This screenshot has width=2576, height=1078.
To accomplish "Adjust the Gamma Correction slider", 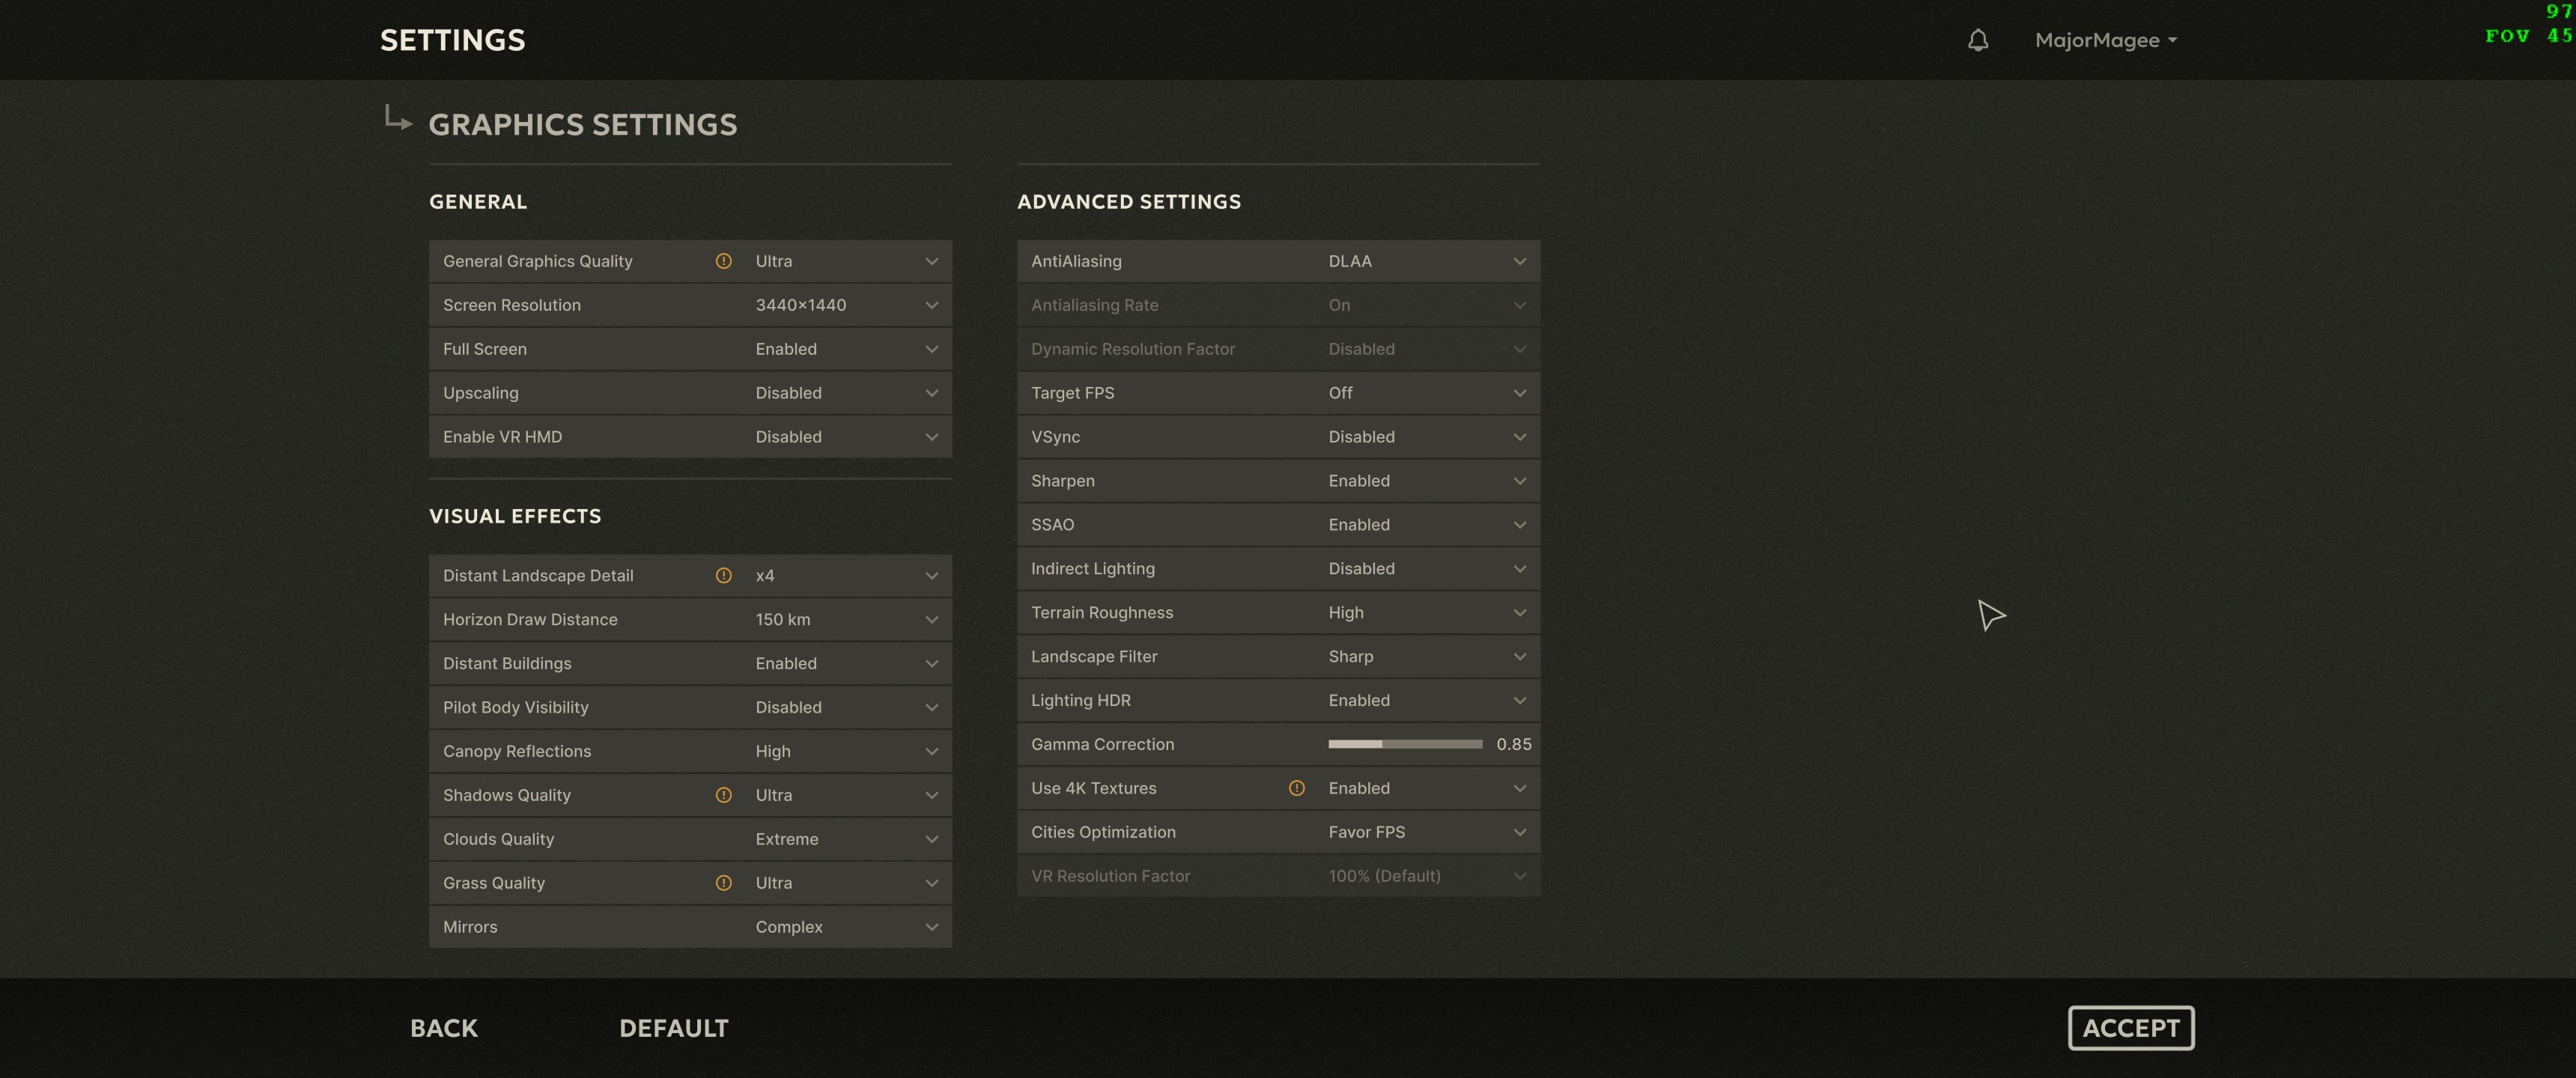I will pyautogui.click(x=1405, y=744).
